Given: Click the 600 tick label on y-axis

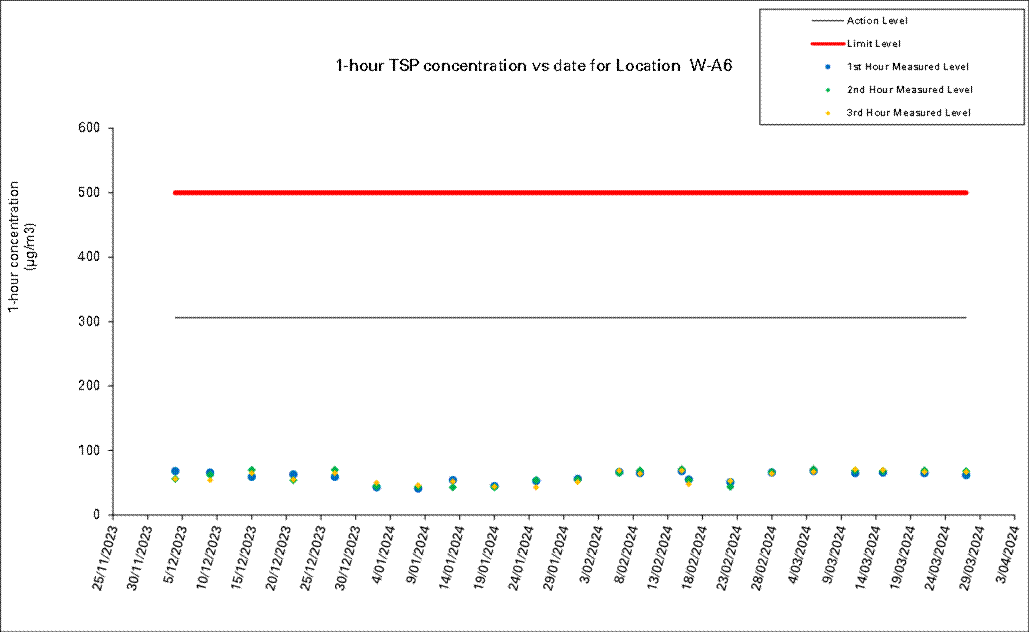Looking at the screenshot, I should coord(91,128).
